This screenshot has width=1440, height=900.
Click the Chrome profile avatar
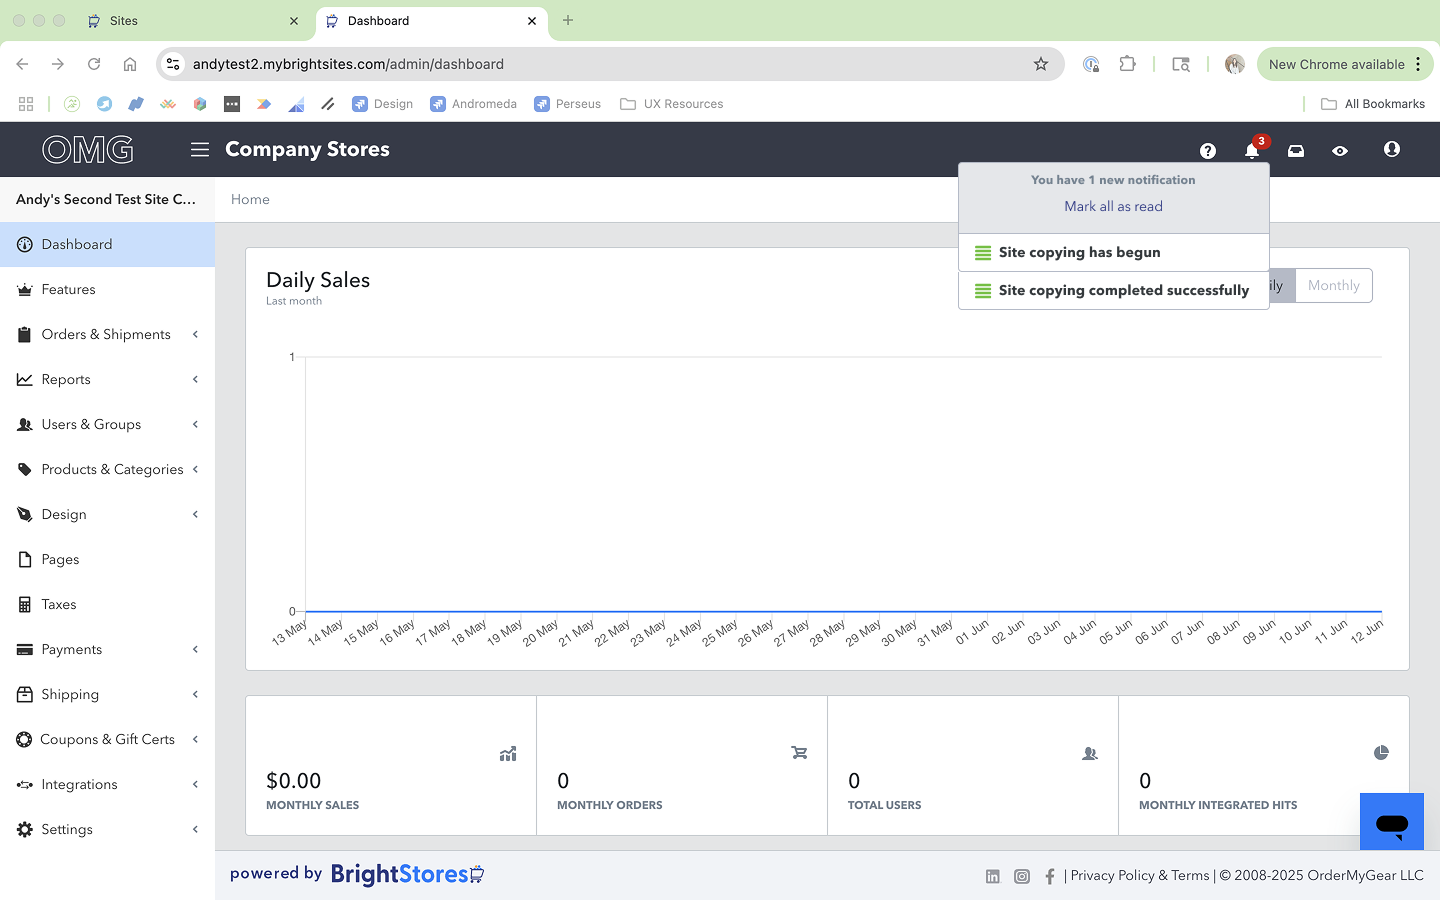click(1234, 64)
